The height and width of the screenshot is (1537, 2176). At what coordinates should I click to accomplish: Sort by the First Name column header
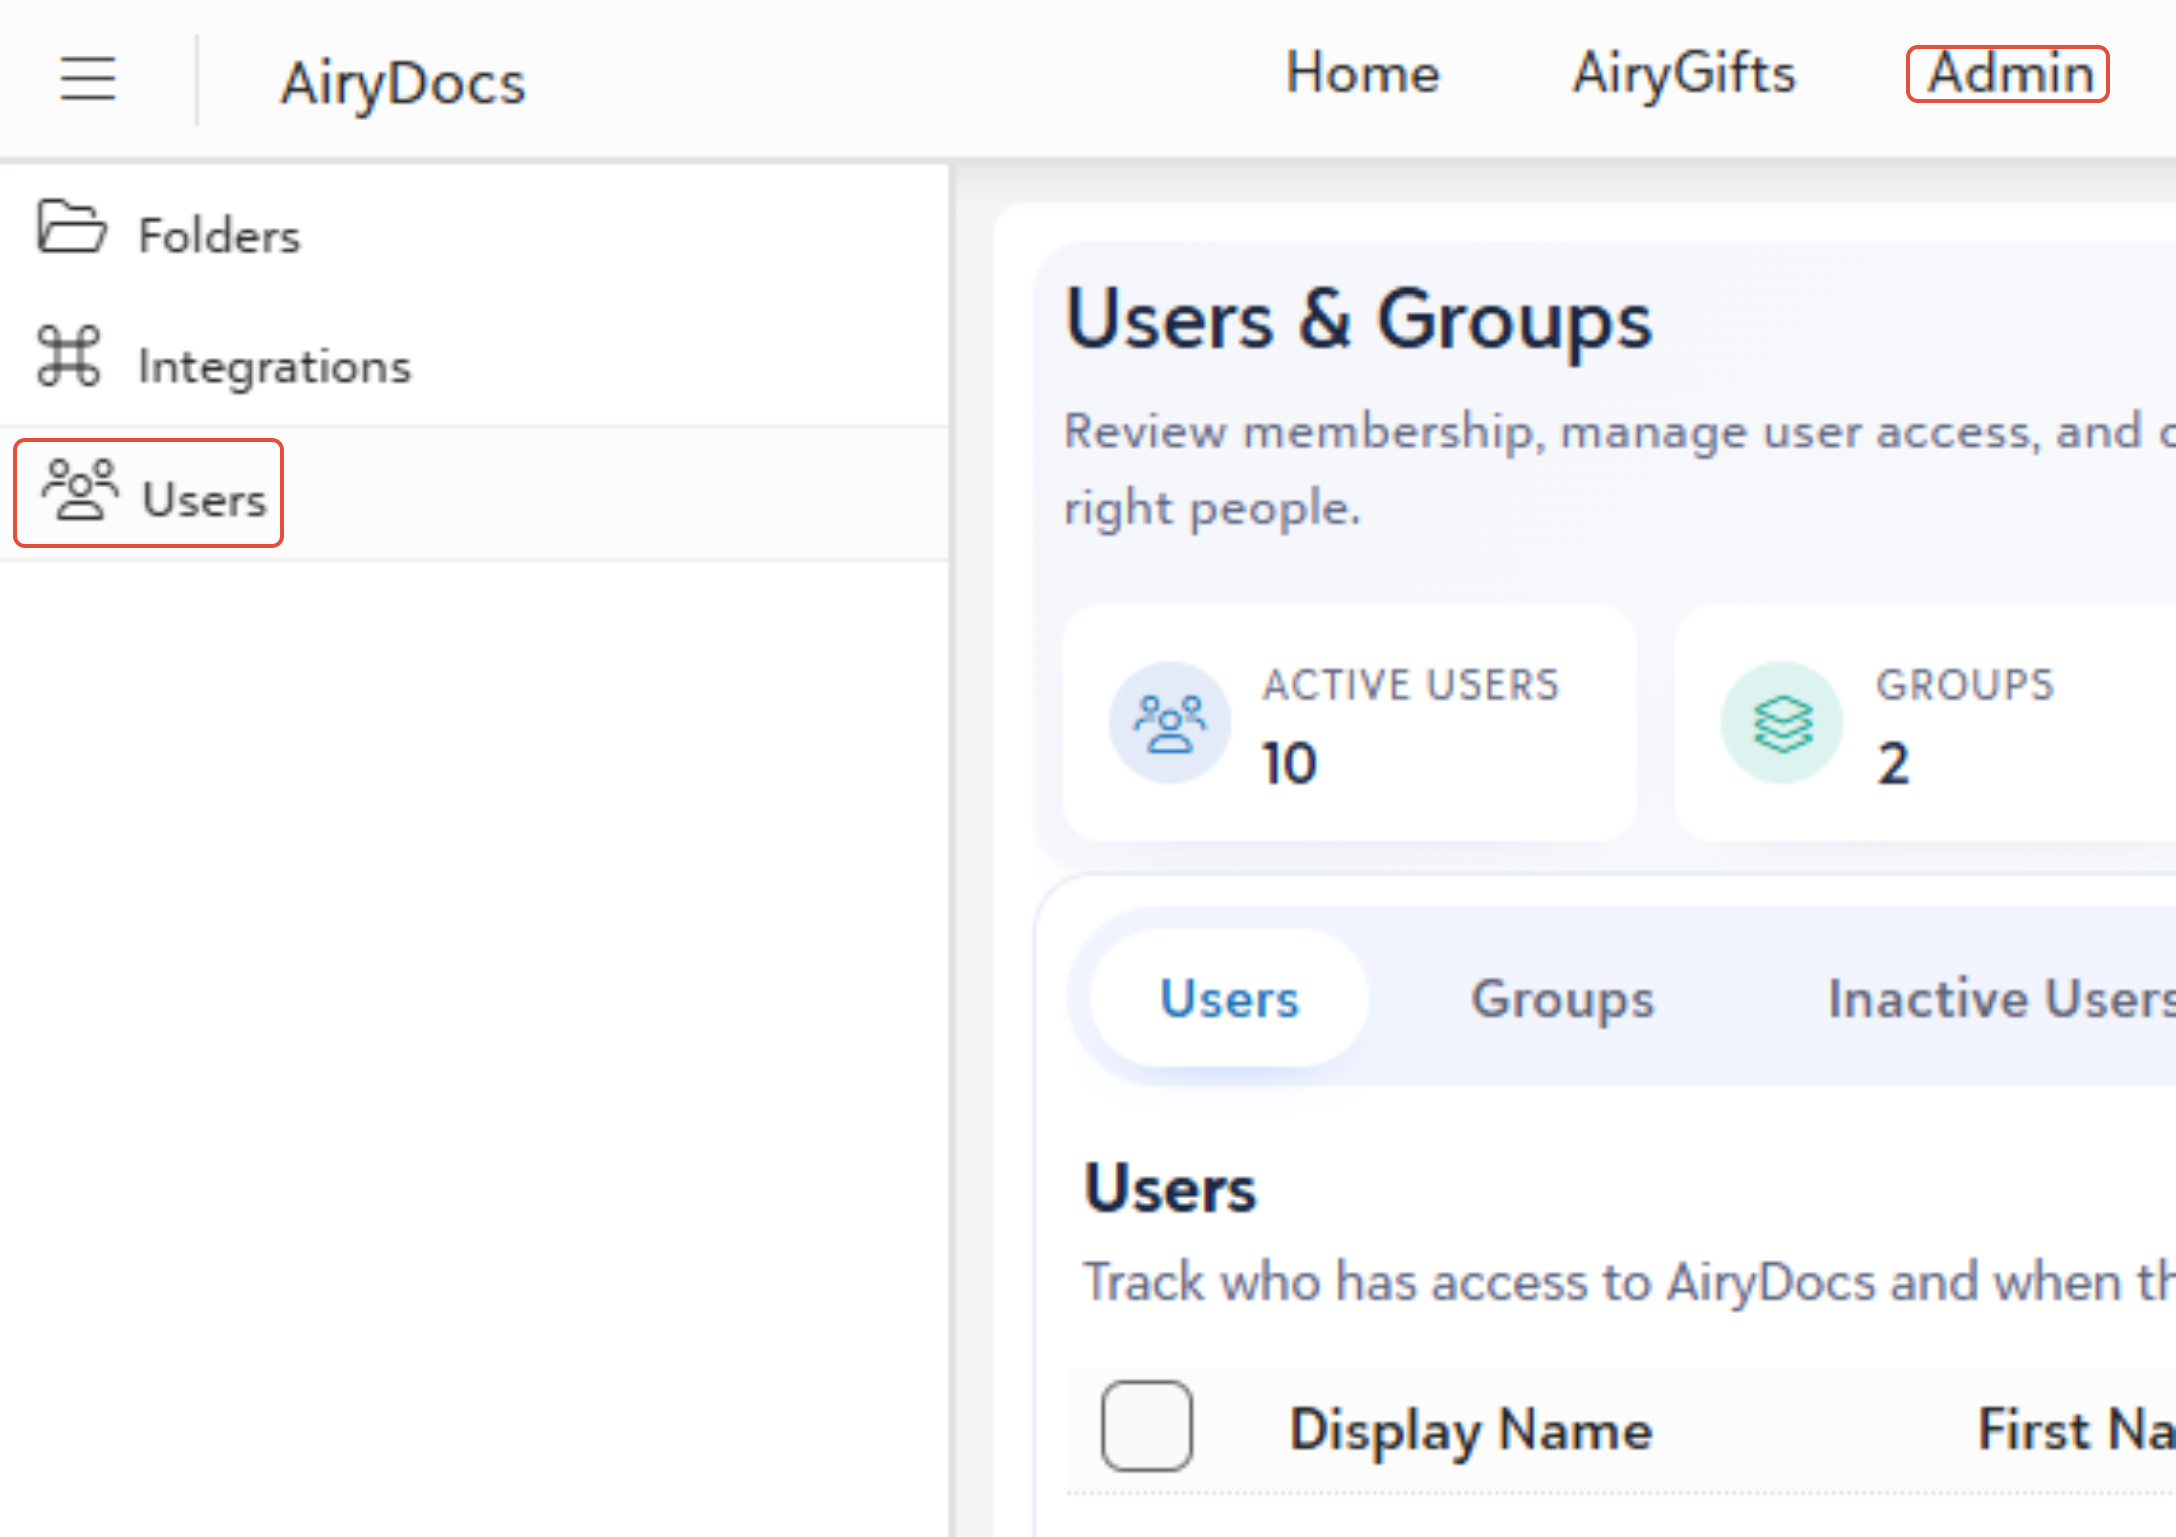[2076, 1430]
